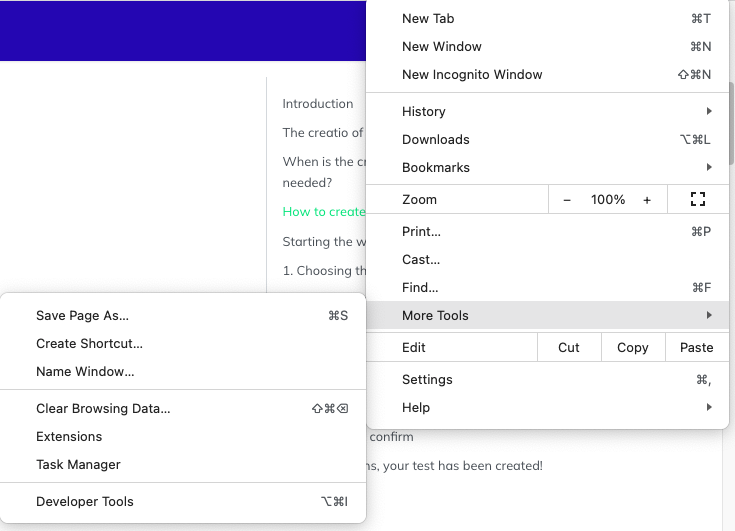Decrease zoom with the minus button

coord(567,200)
